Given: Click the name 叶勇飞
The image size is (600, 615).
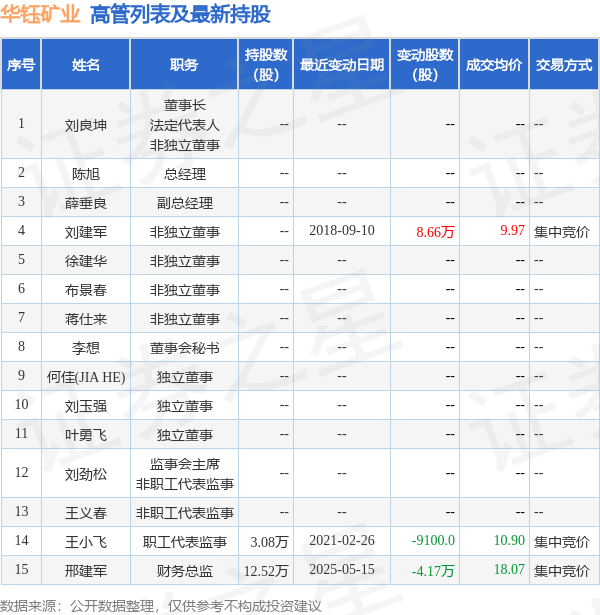Looking at the screenshot, I should point(85,435).
